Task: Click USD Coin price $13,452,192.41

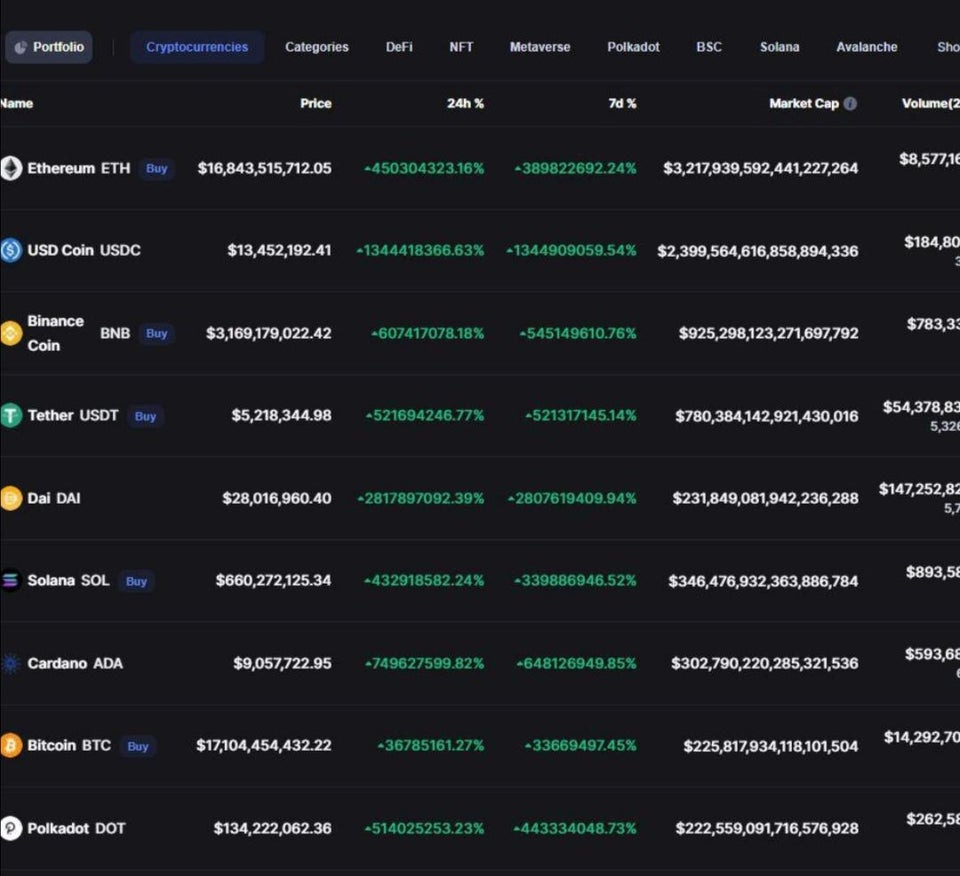Action: [x=279, y=250]
